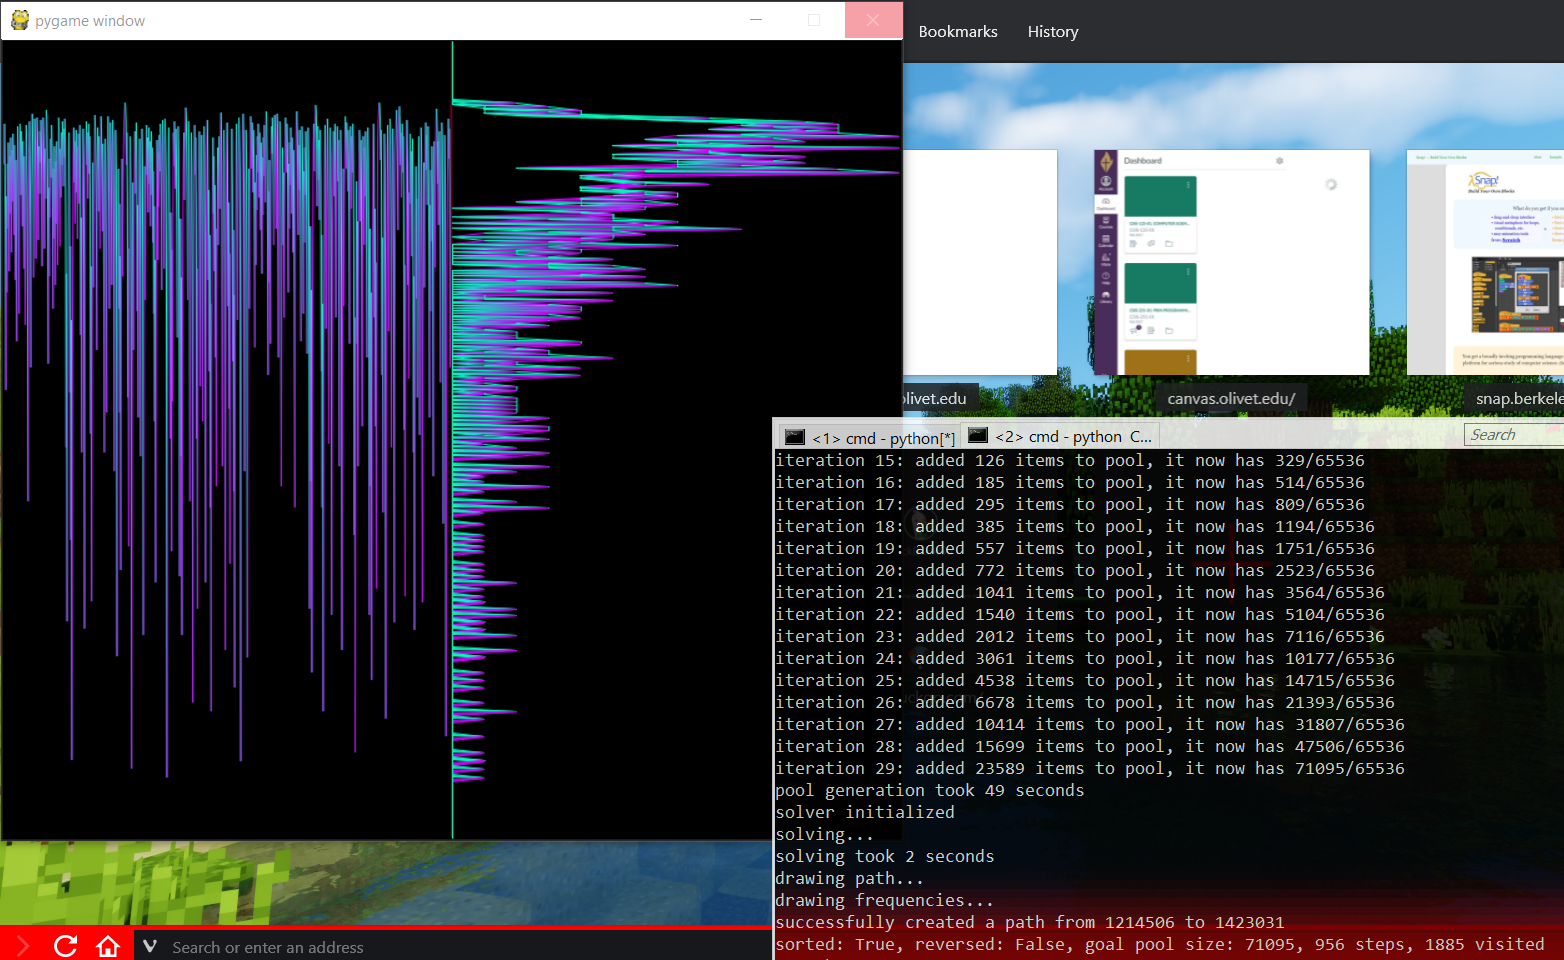Open the Vivaldi V menu beside the address bar
This screenshot has width=1564, height=960.
(x=149, y=946)
